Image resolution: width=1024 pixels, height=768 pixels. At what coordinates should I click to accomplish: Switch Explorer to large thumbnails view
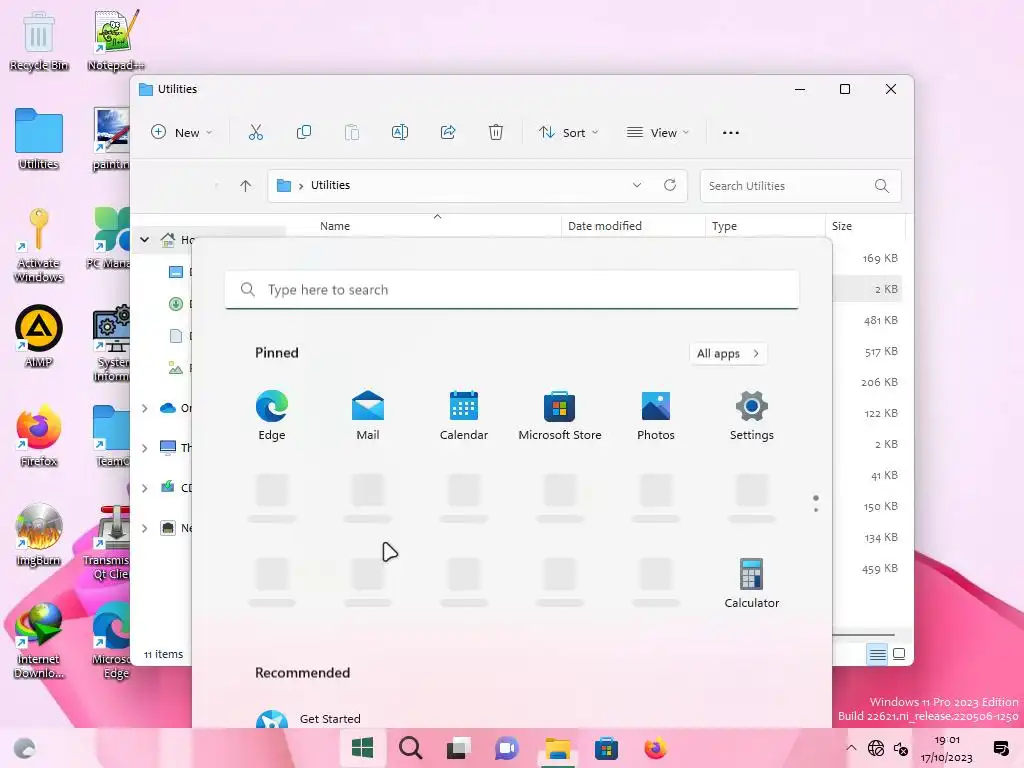(899, 654)
